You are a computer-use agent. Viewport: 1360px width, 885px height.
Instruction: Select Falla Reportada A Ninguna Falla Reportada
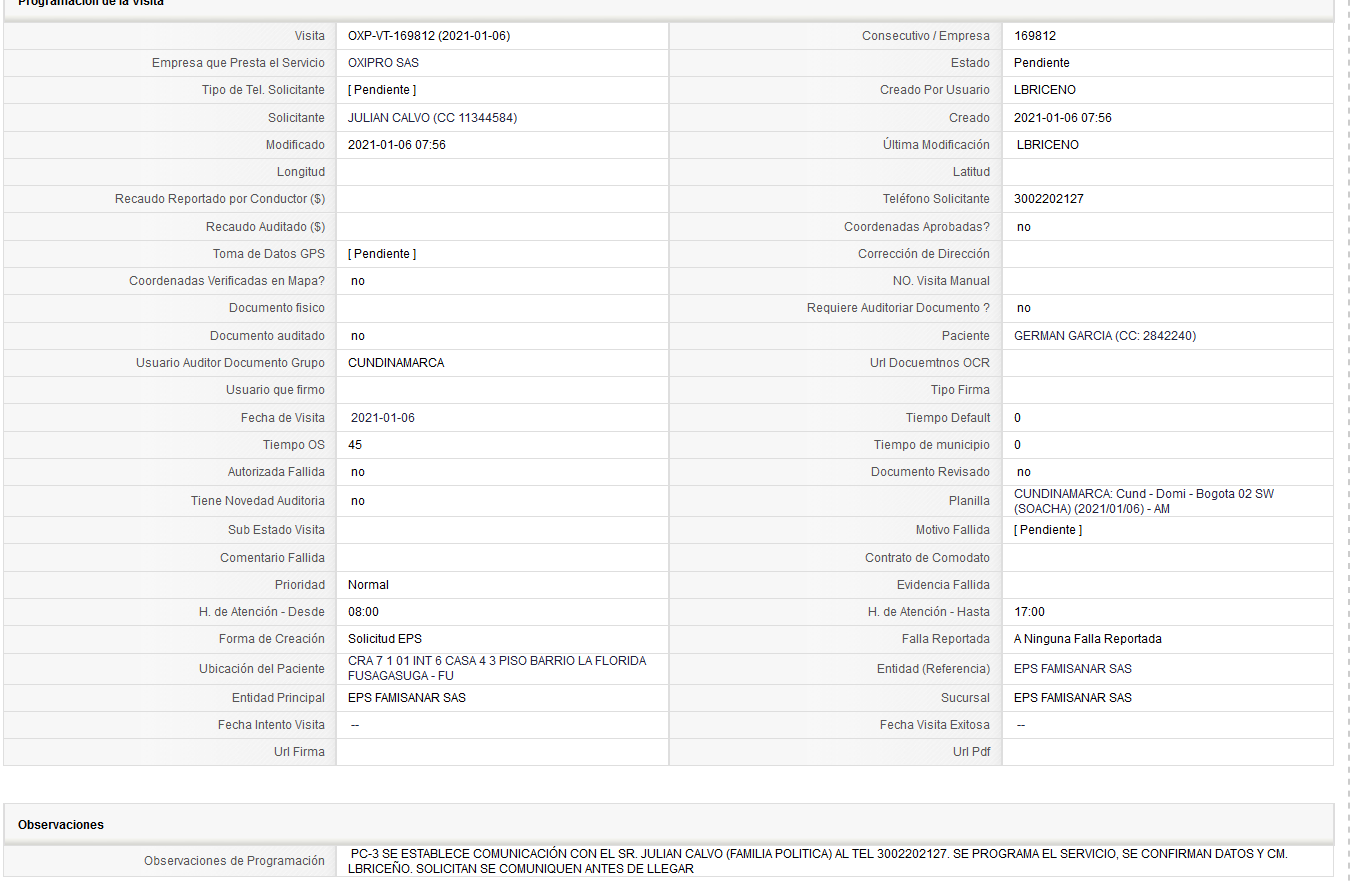(x=1088, y=639)
